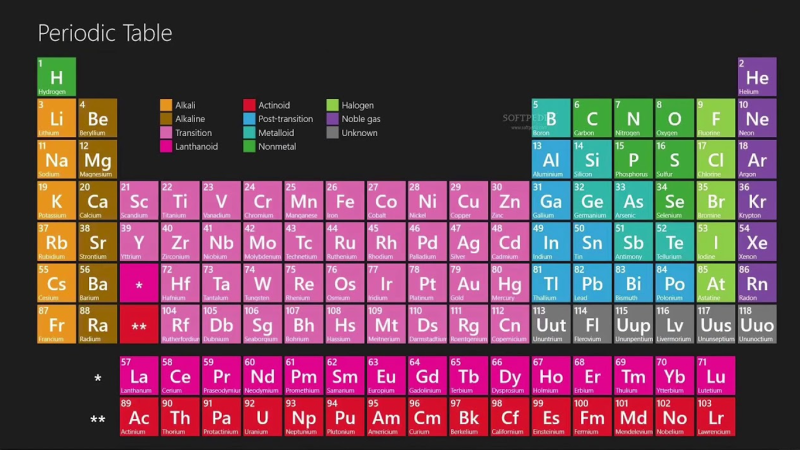This screenshot has height=450, width=800.
Task: Open the Carbon element tile
Action: click(x=592, y=118)
